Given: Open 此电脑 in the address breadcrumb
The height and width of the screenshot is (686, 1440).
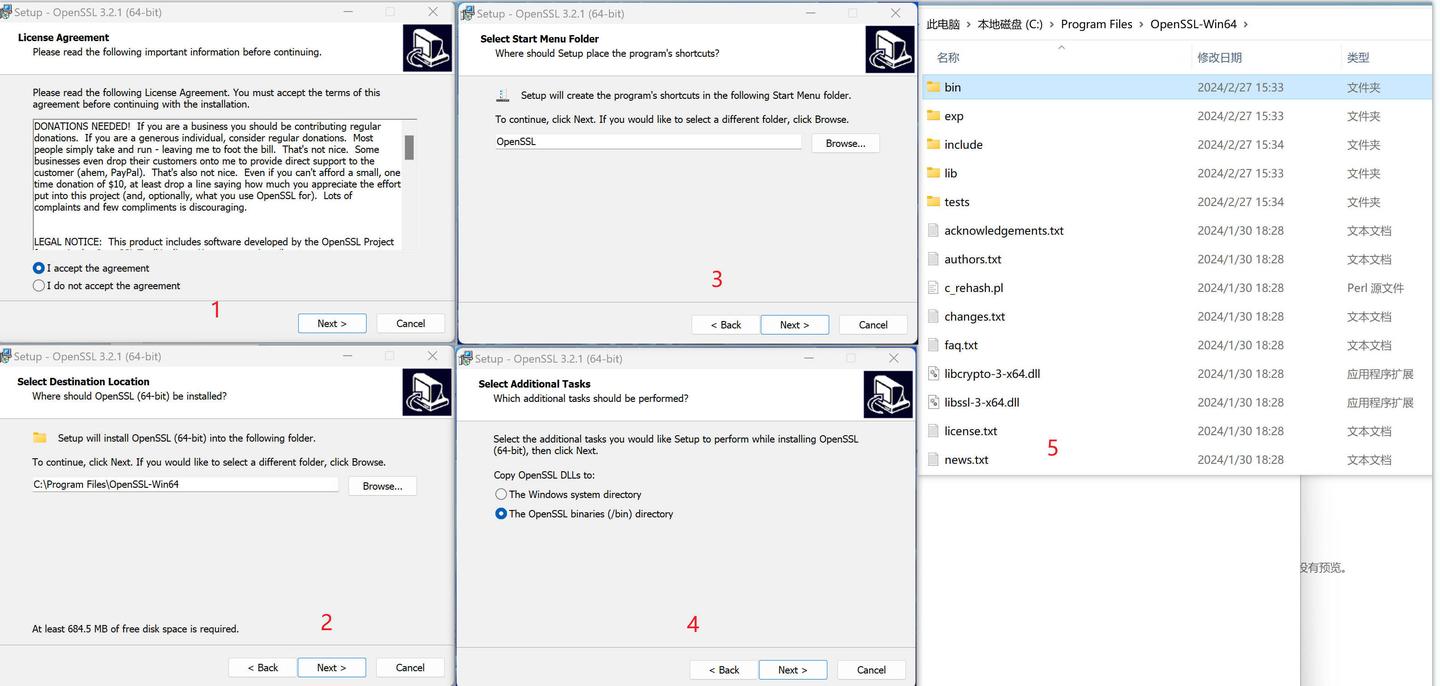Looking at the screenshot, I should click(x=943, y=24).
